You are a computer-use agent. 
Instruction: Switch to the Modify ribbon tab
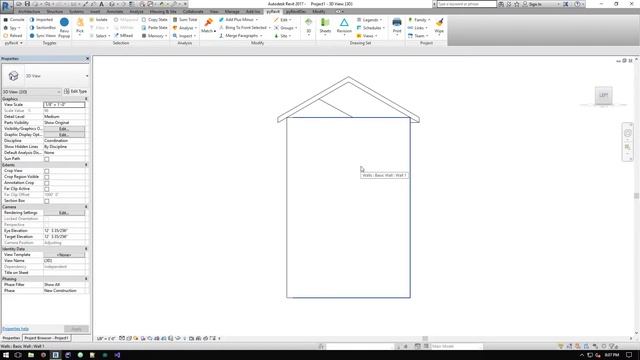click(319, 11)
